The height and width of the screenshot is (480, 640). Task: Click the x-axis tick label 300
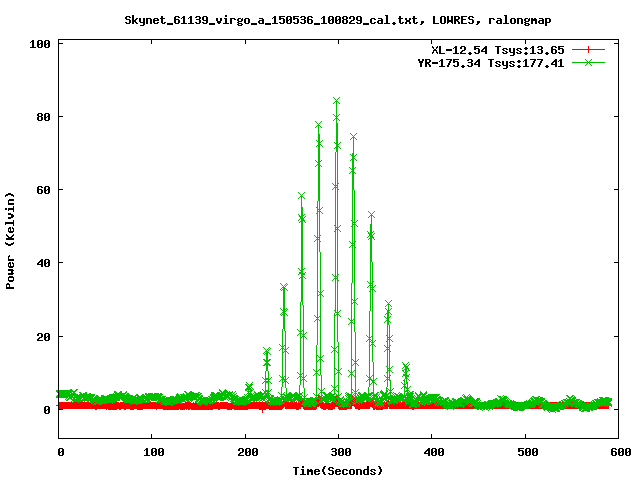(339, 453)
